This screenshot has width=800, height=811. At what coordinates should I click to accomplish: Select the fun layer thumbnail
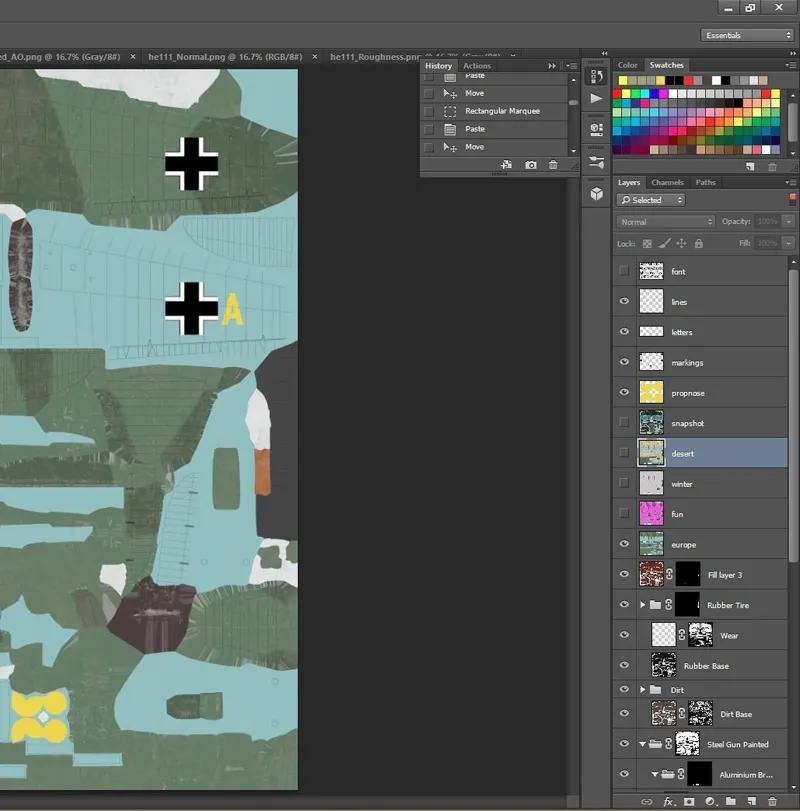tap(651, 514)
